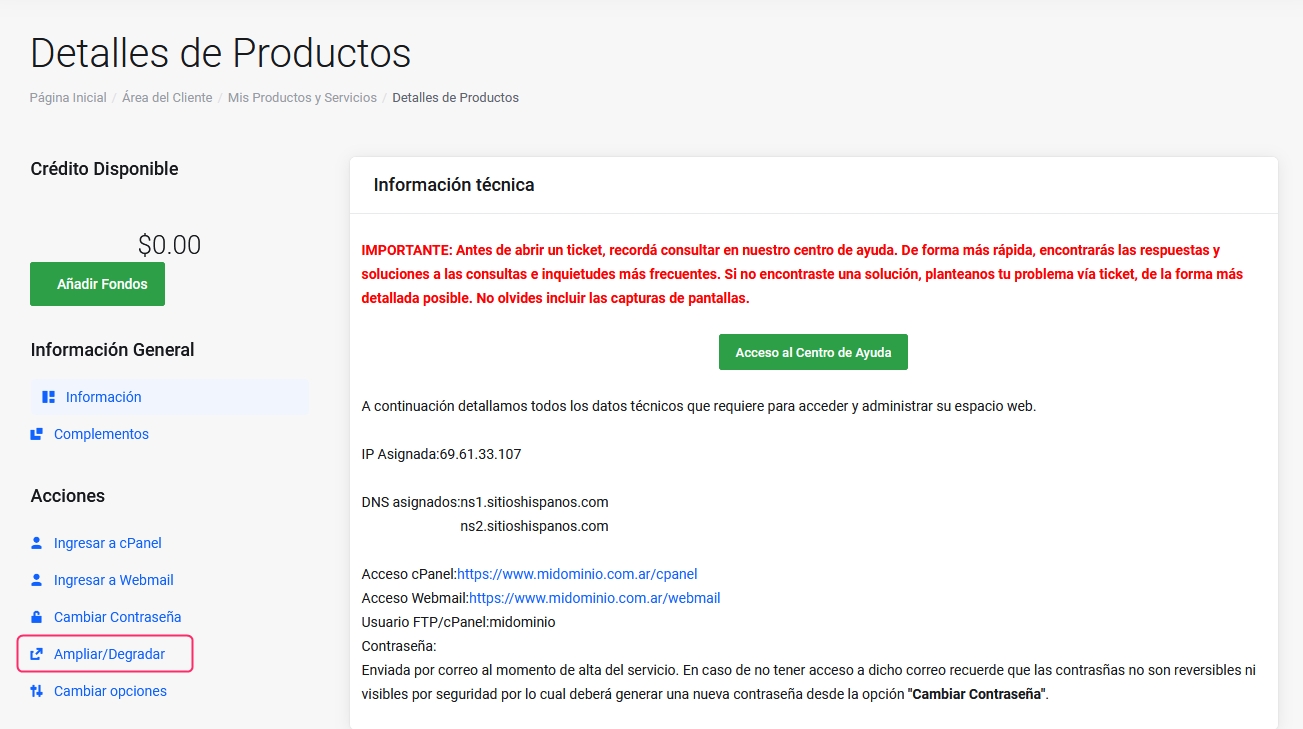Click the user icon next to Ingresar a cPanel

37,543
